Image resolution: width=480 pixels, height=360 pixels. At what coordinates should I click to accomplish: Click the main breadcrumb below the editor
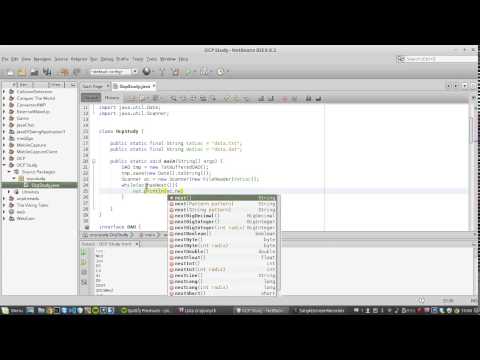click(x=148, y=235)
